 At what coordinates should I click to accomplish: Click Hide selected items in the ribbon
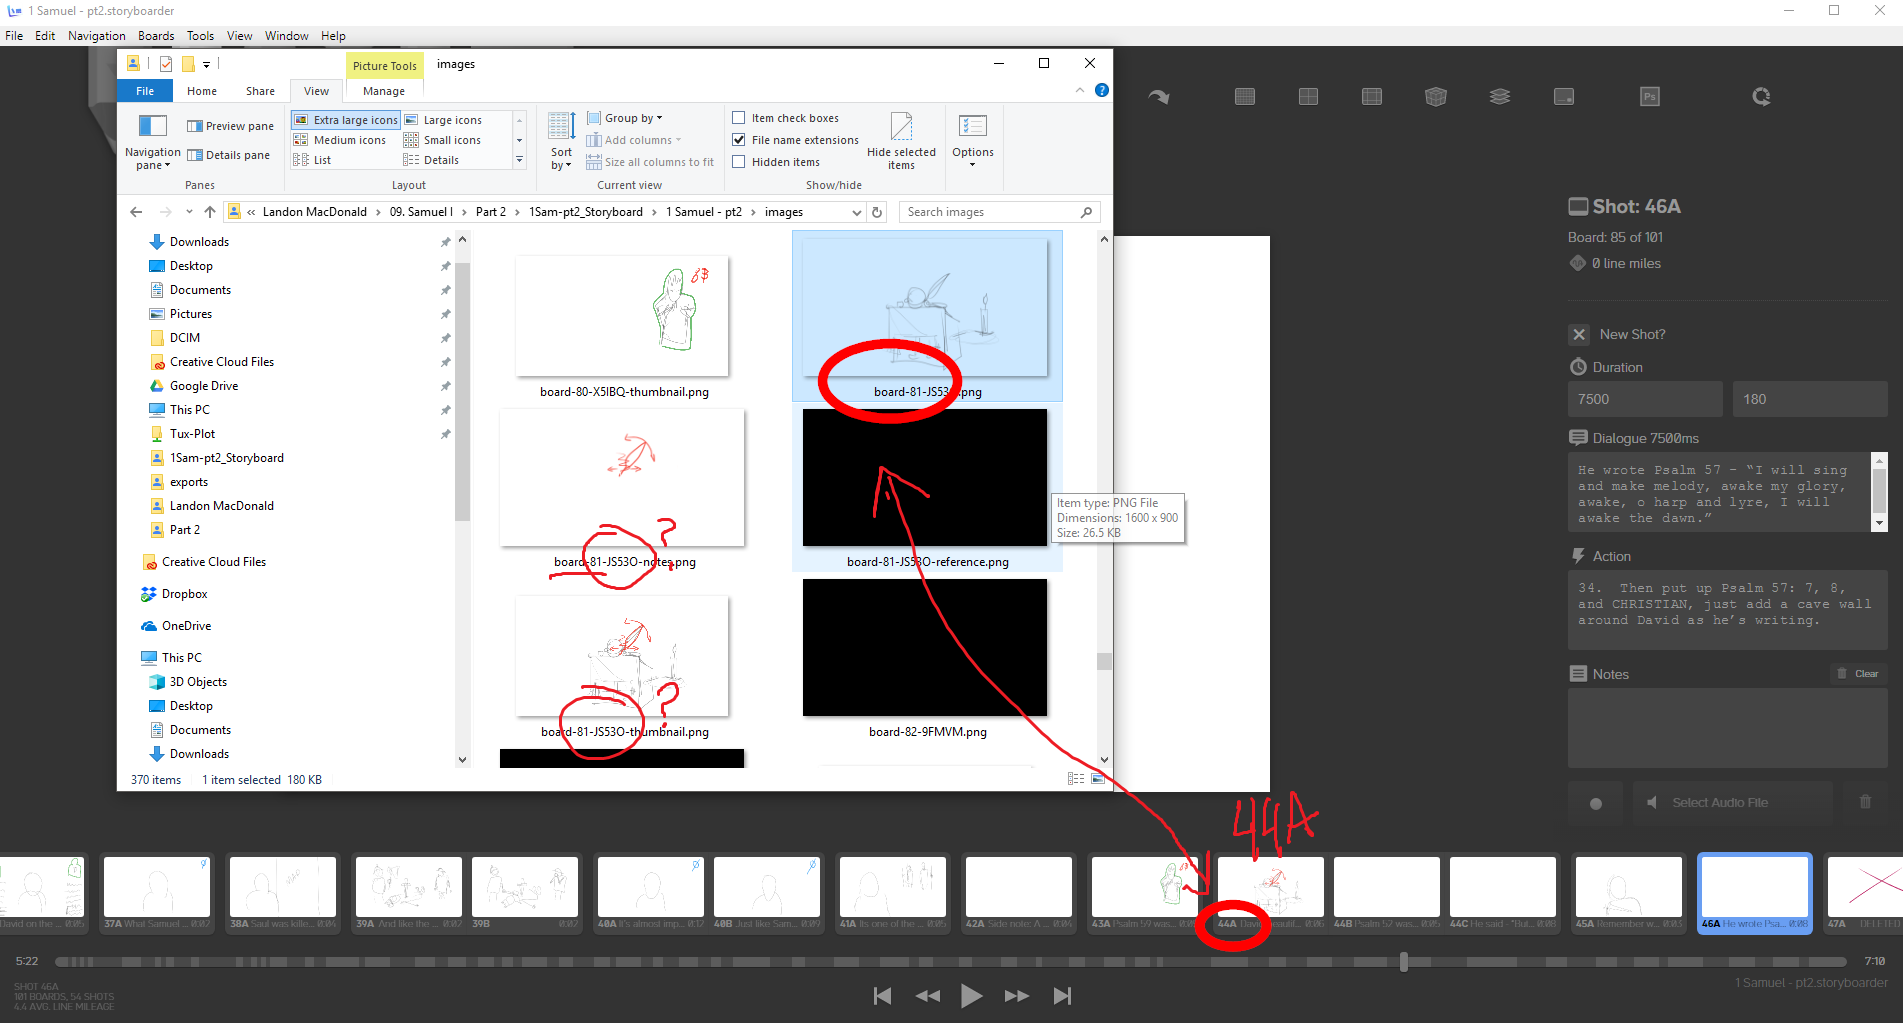(901, 141)
